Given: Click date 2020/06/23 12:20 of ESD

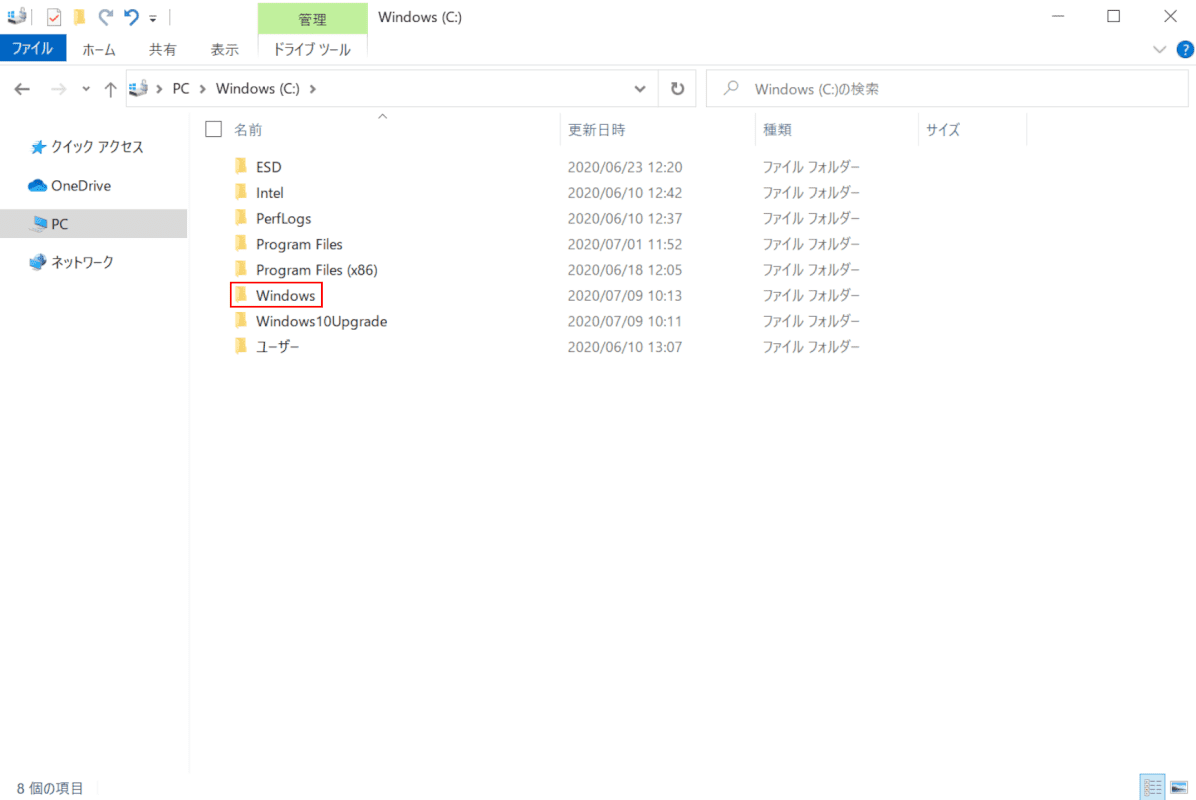Looking at the screenshot, I should coord(625,167).
